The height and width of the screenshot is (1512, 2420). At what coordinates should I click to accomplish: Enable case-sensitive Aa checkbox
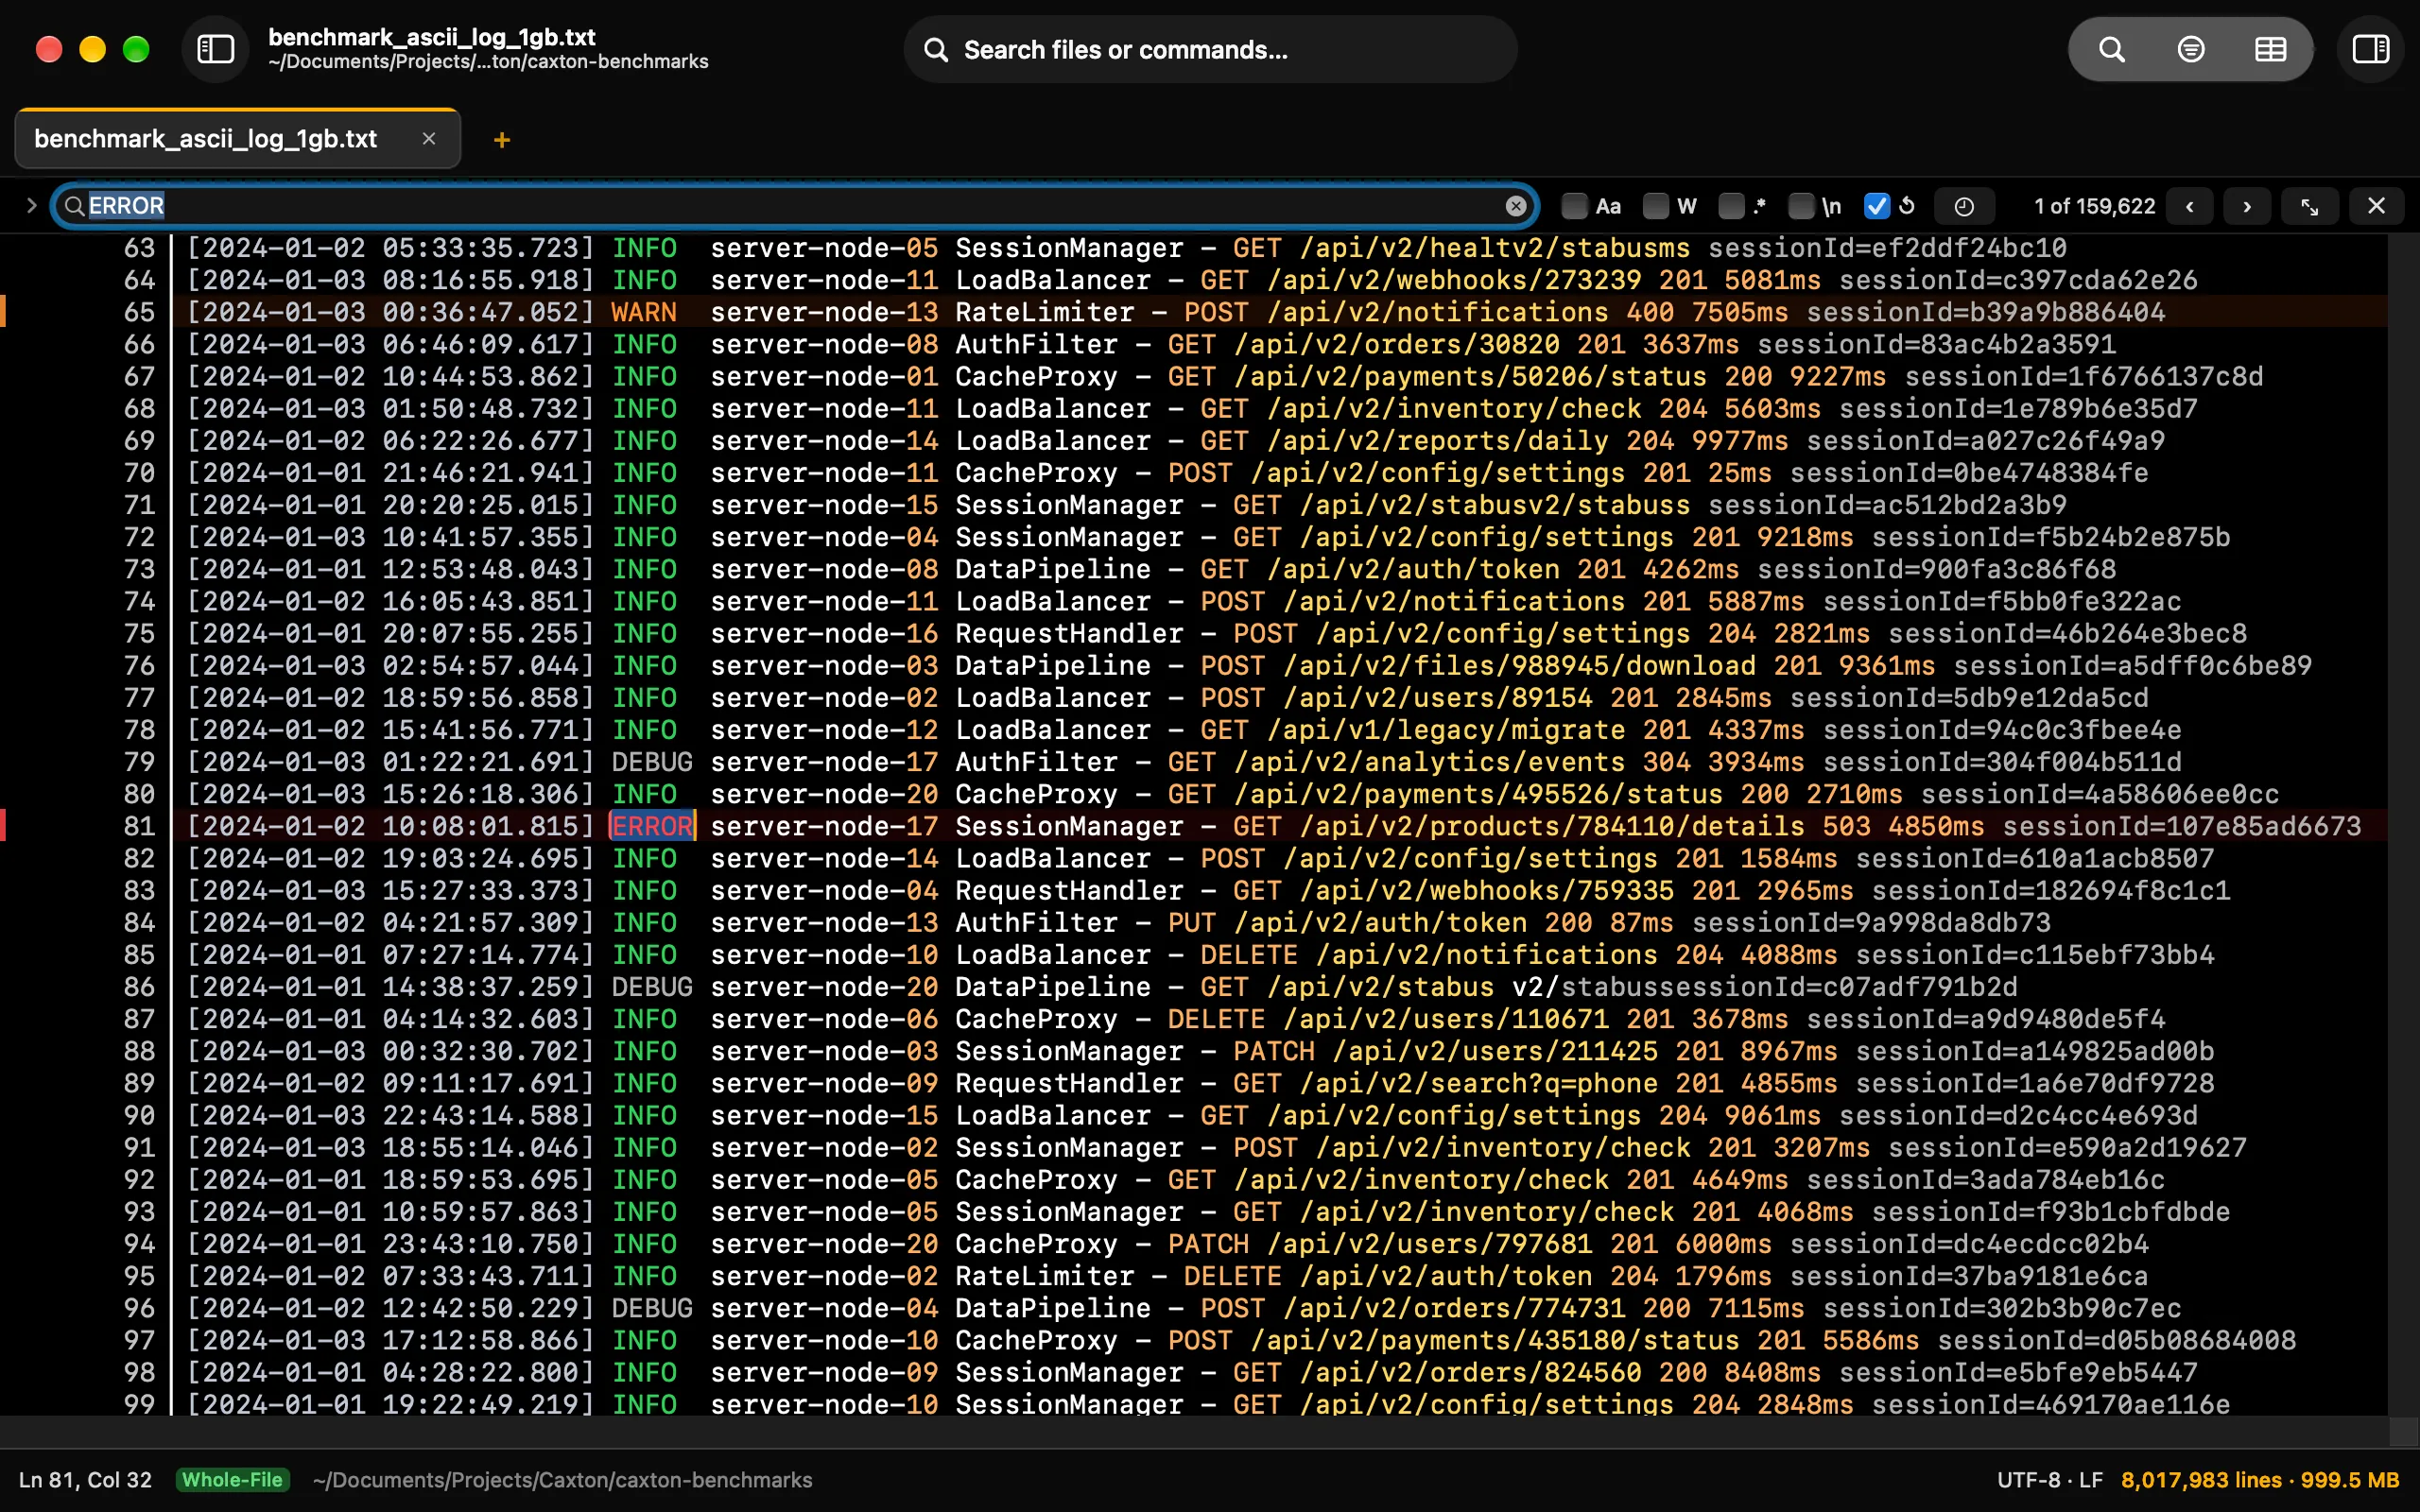pos(1574,206)
